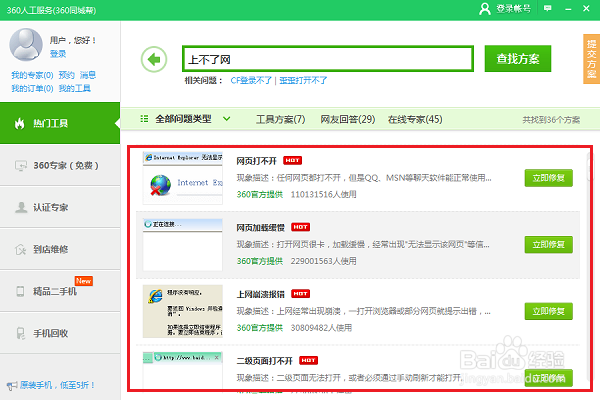The image size is (600, 400).
Task: Click the 网页打不开 thumbnail image
Action: (183, 178)
